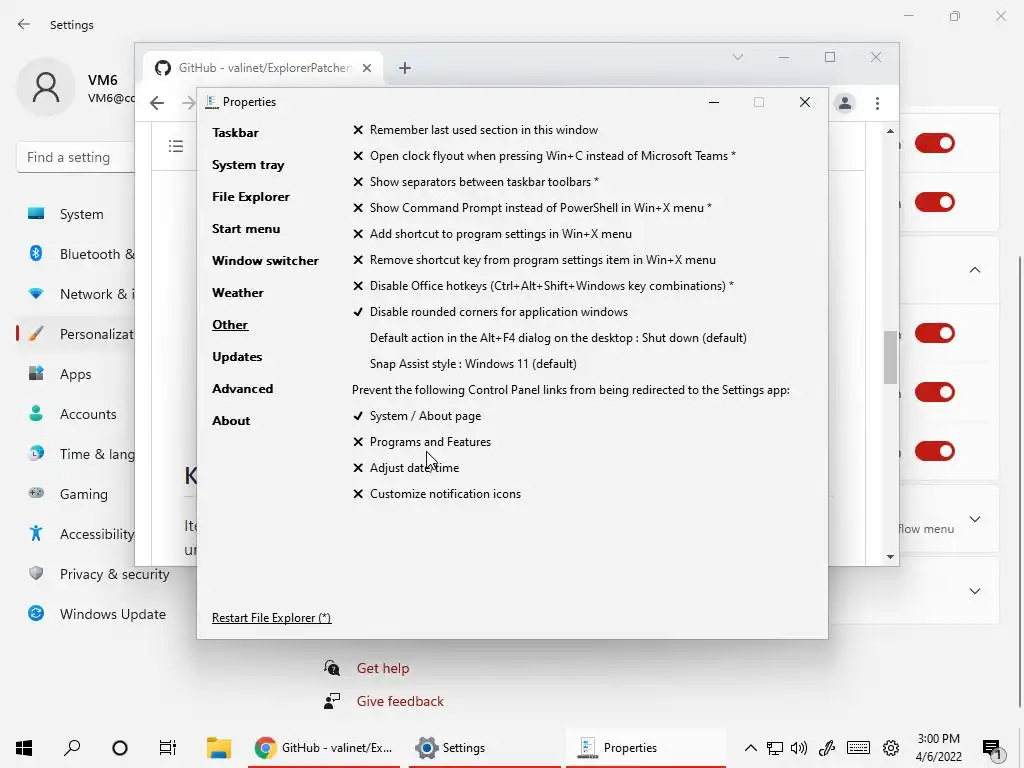The image size is (1024, 768).
Task: Expand the bottom collapsed Settings section
Action: [975, 591]
